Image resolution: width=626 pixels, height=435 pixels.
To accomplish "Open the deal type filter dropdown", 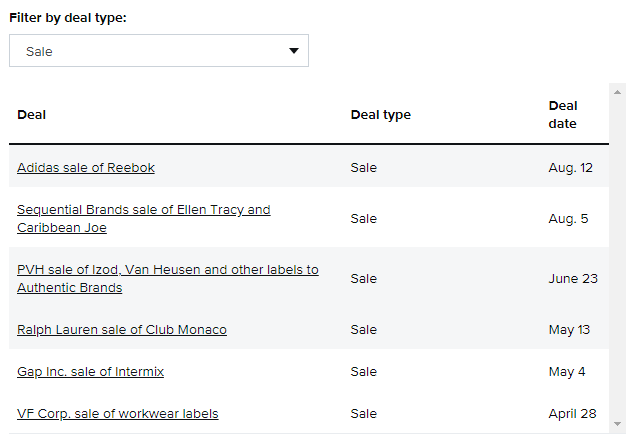I will 158,51.
